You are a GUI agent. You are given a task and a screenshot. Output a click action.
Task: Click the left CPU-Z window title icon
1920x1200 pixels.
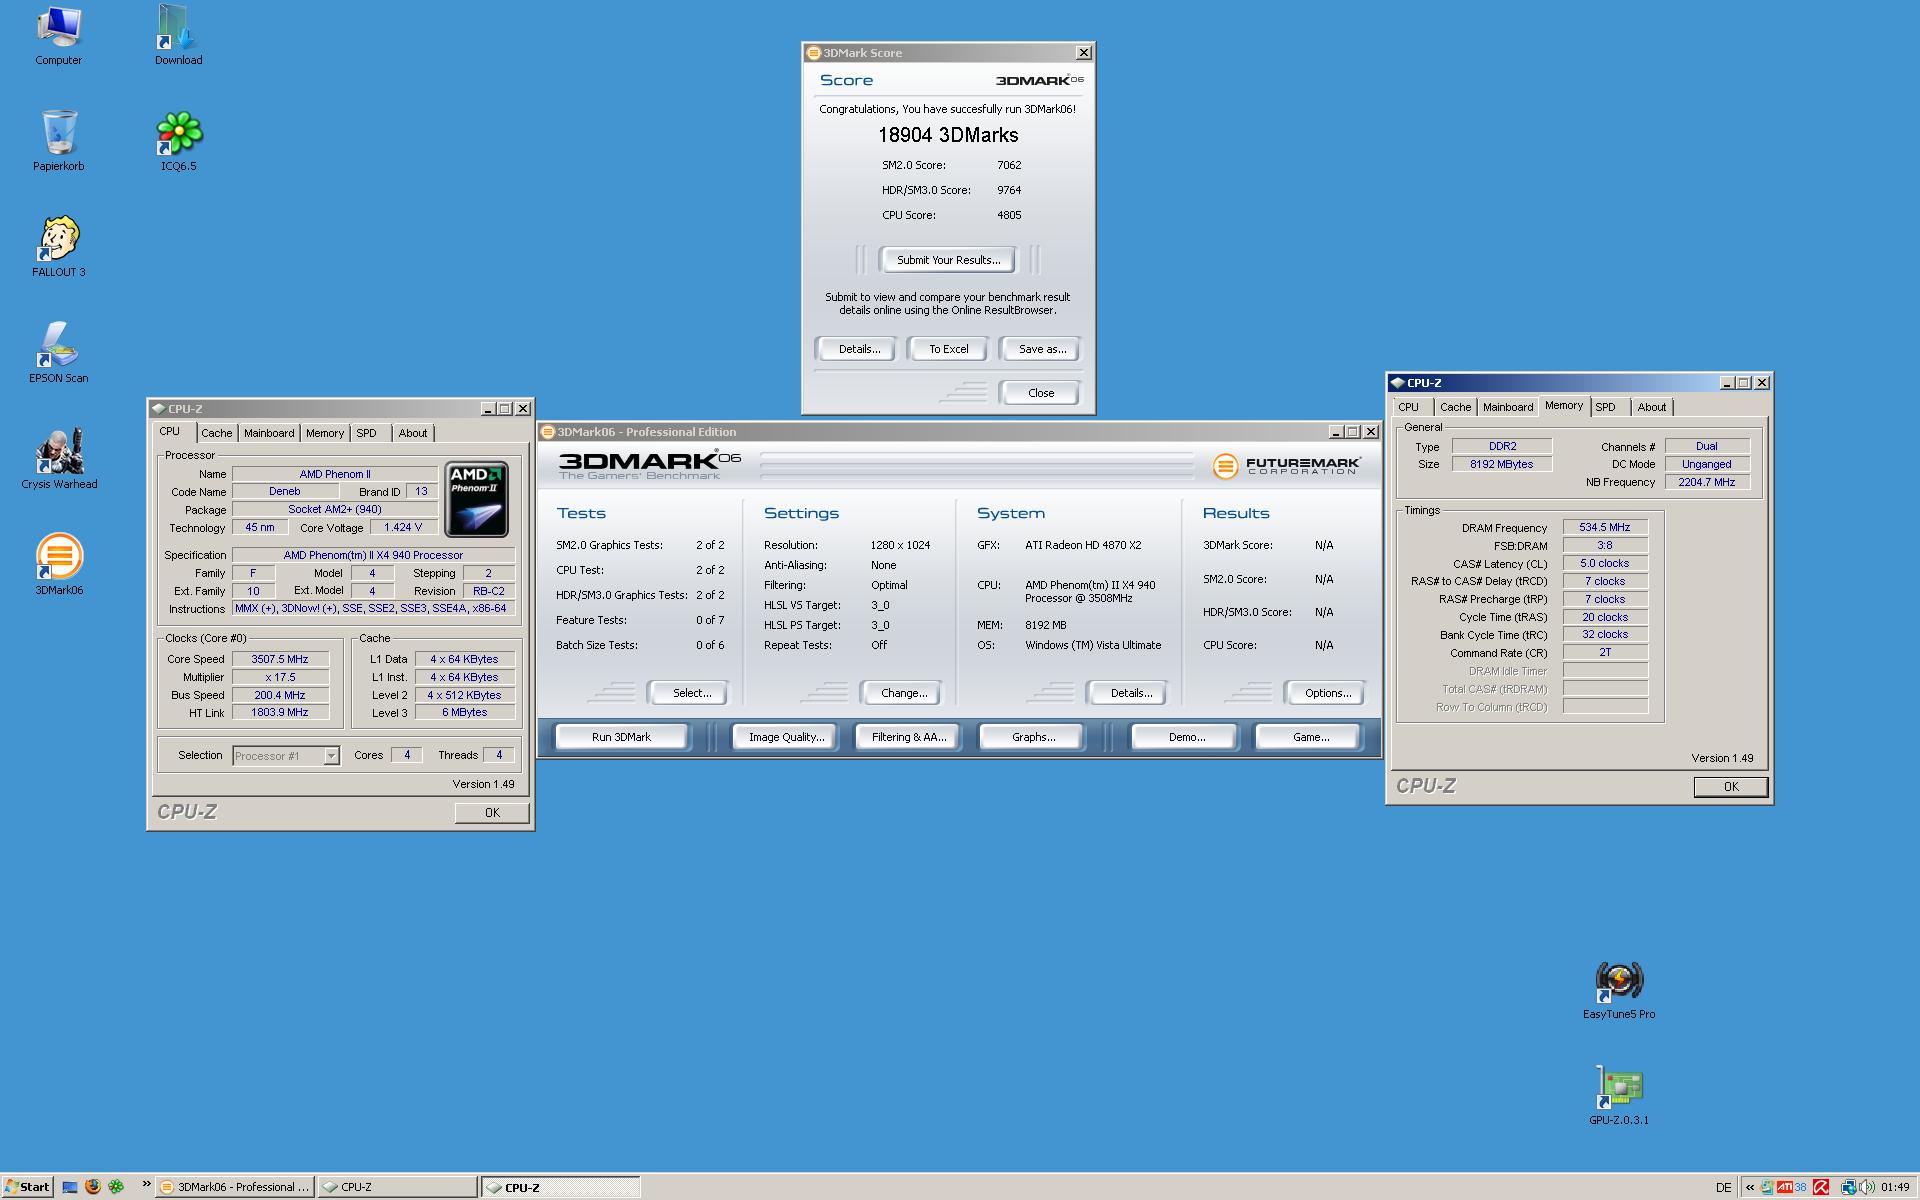[x=159, y=409]
